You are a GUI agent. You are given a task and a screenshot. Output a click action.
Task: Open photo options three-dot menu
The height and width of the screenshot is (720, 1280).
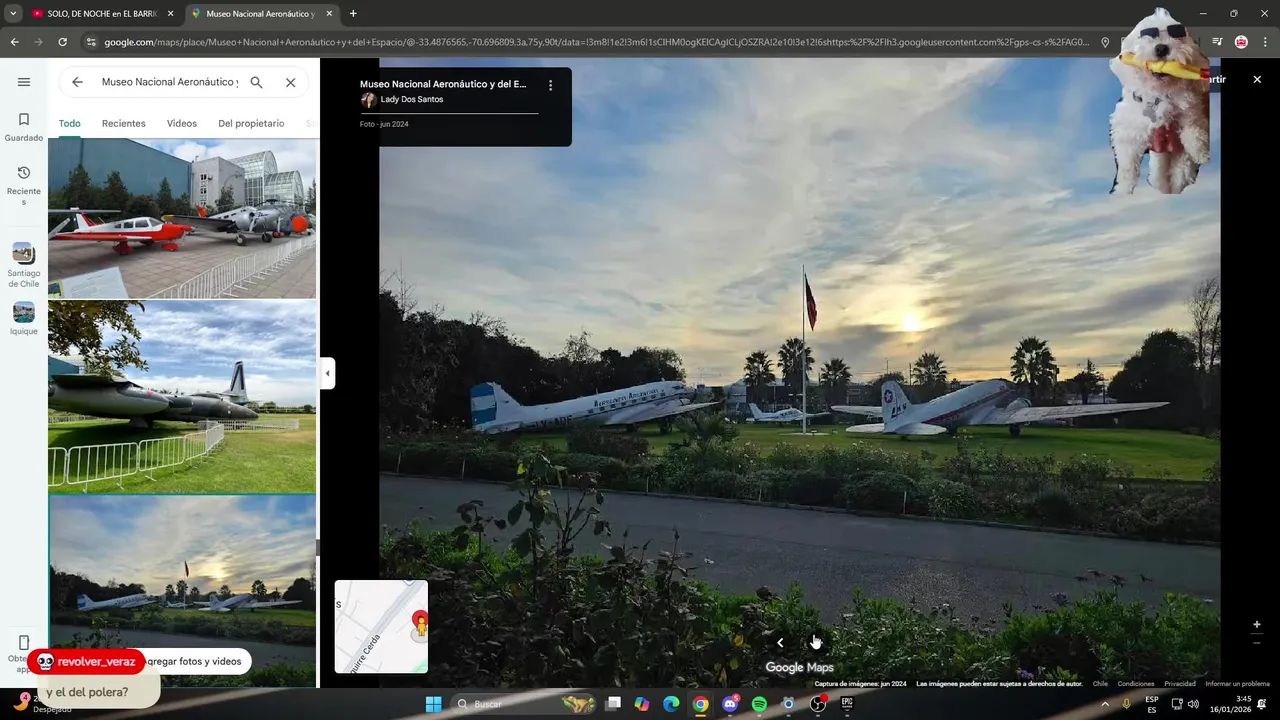(550, 85)
